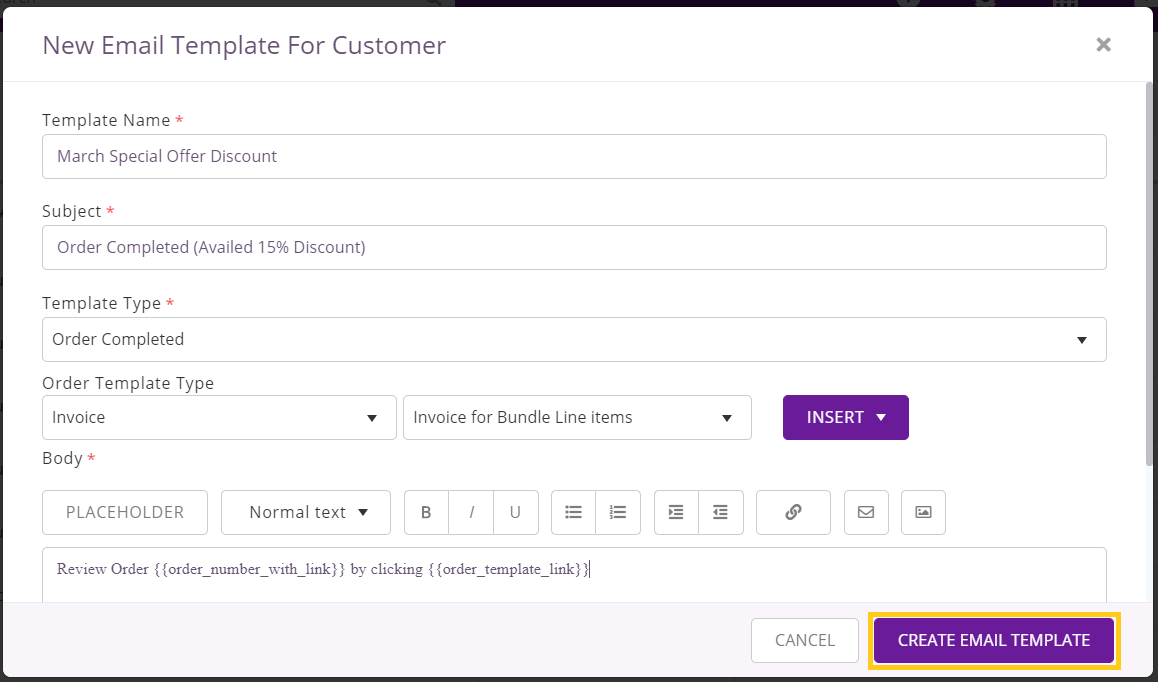The height and width of the screenshot is (682, 1158).
Task: Click the envelope email link icon
Action: 866,512
